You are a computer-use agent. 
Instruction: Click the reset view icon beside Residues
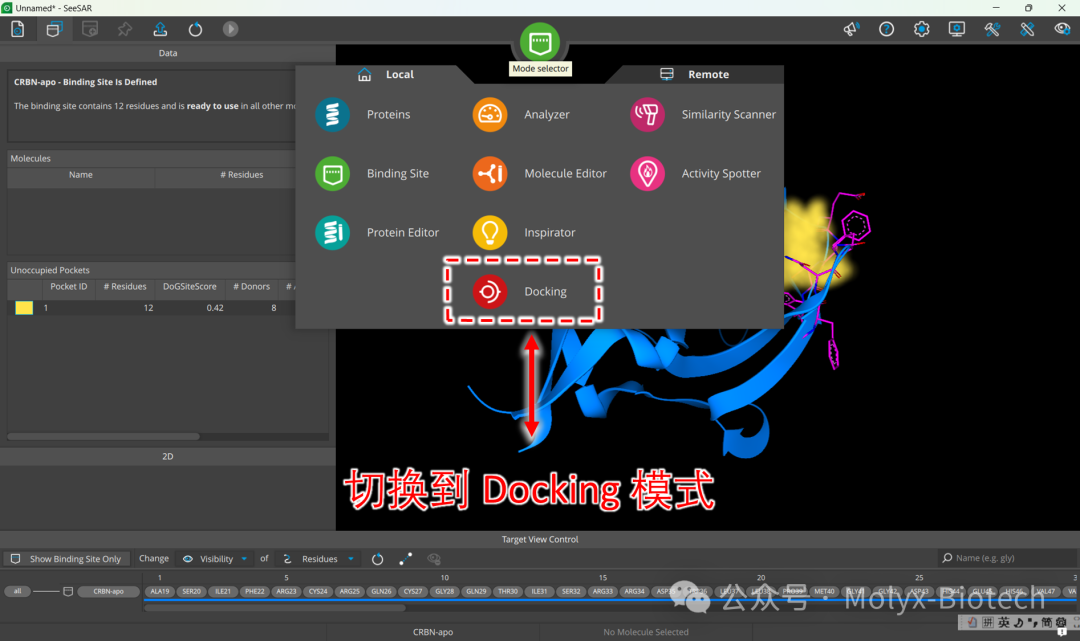(377, 558)
